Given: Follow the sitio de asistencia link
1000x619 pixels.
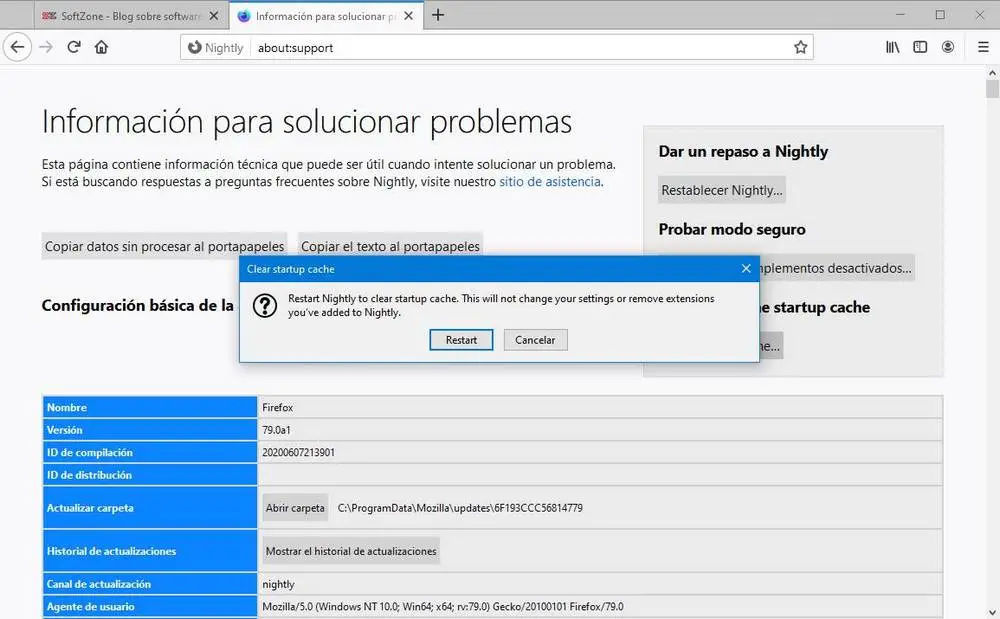Looking at the screenshot, I should pyautogui.click(x=550, y=182).
